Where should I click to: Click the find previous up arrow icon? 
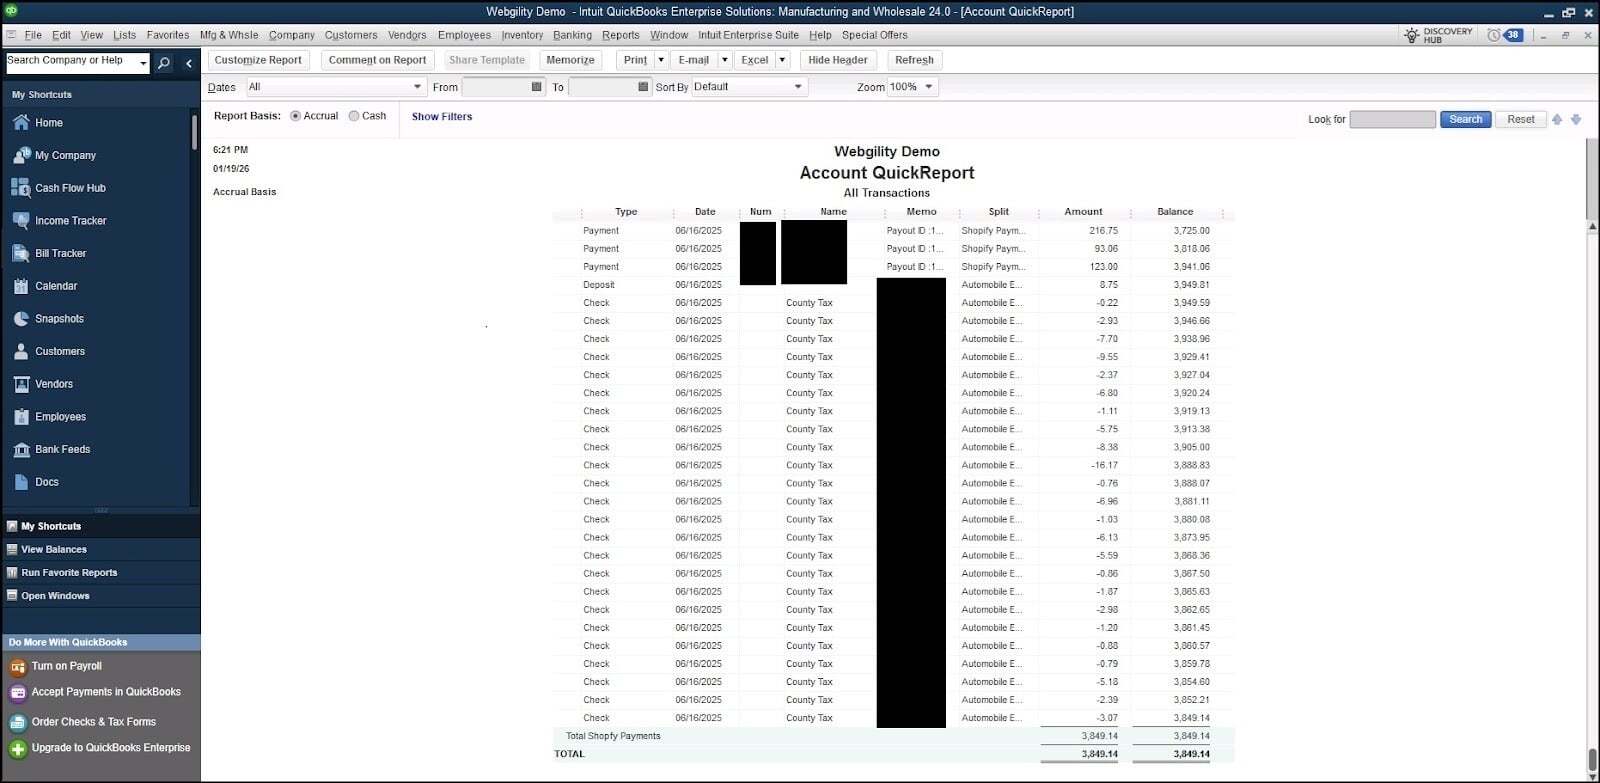click(x=1557, y=119)
